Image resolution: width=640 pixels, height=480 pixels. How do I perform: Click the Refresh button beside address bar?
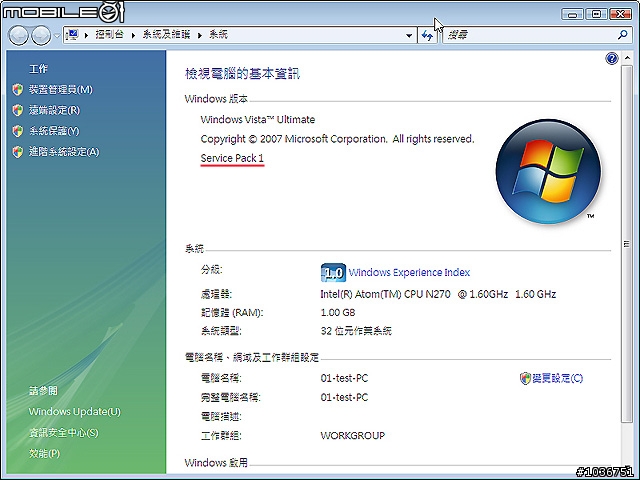point(427,36)
